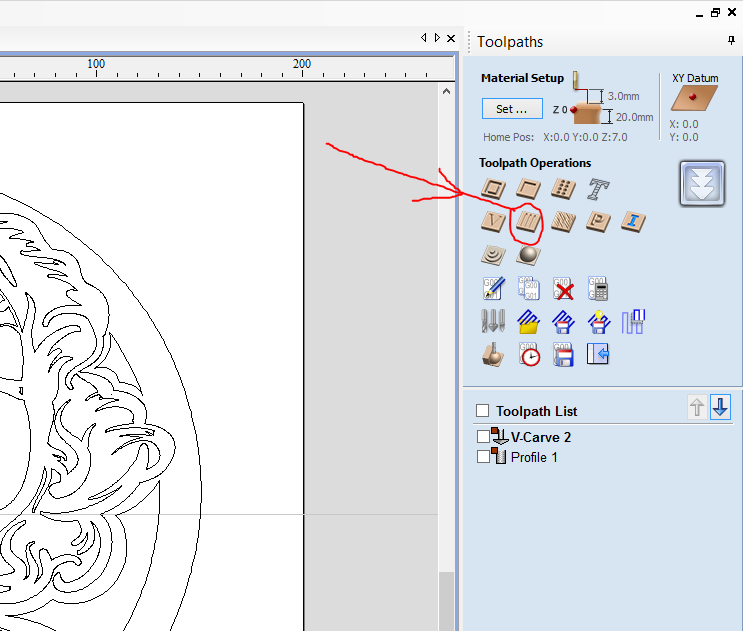The height and width of the screenshot is (631, 743).
Task: Pin the Toolpaths panel with pushpin
Action: coord(731,41)
